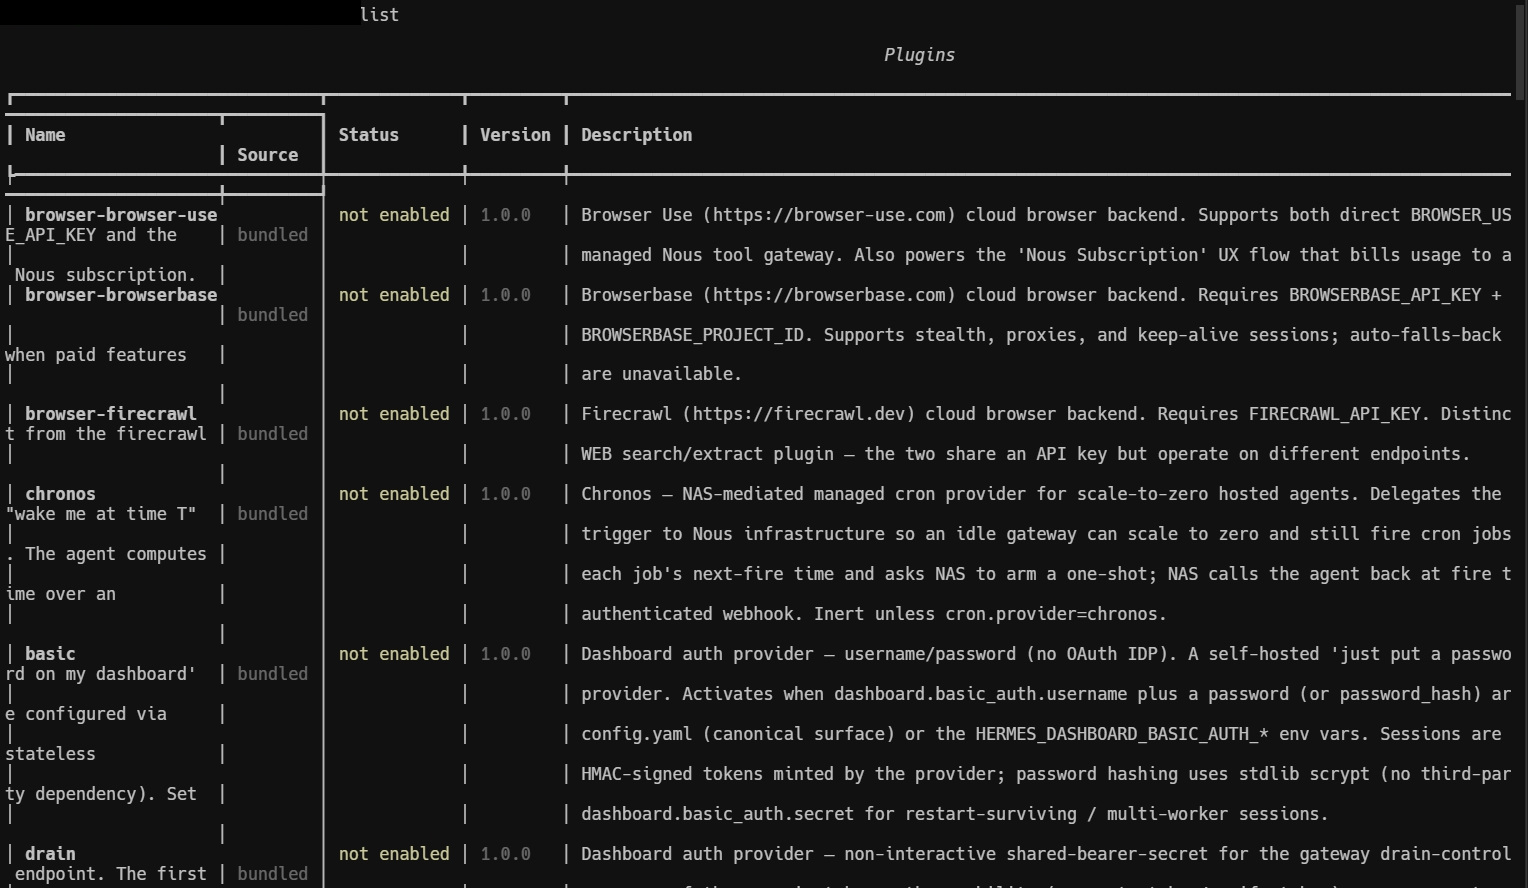
Task: Click the 'list' command text
Action: pyautogui.click(x=379, y=15)
